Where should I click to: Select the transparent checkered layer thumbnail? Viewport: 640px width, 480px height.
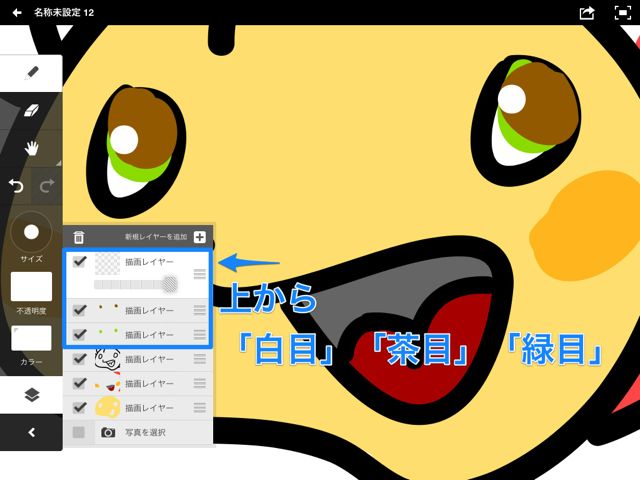tap(107, 263)
